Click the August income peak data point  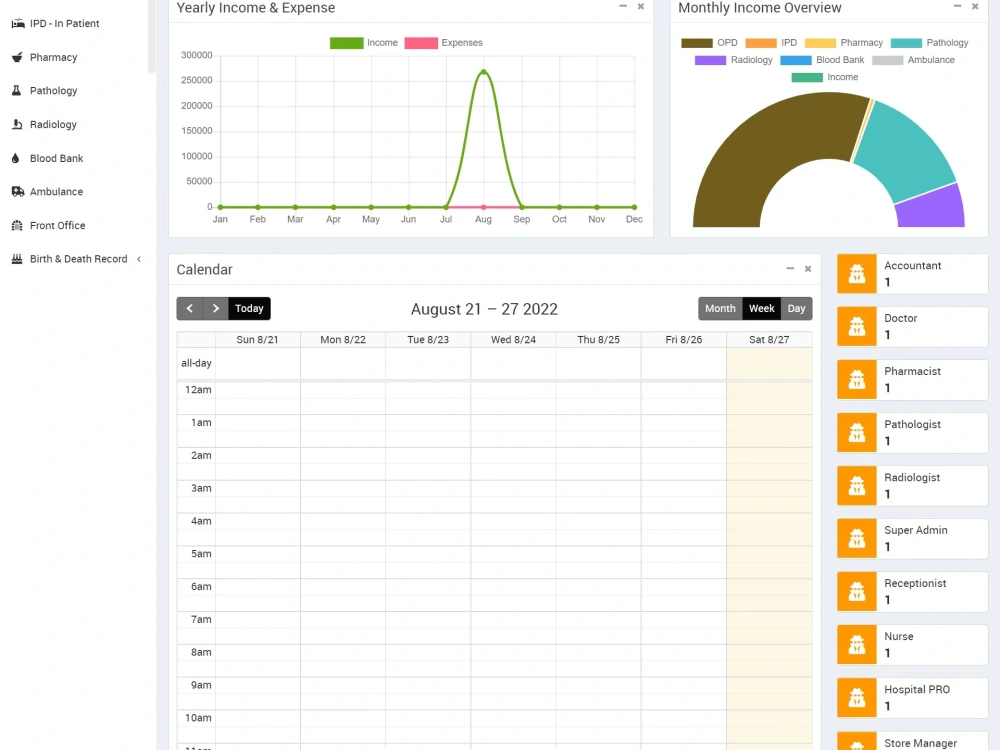pyautogui.click(x=484, y=71)
